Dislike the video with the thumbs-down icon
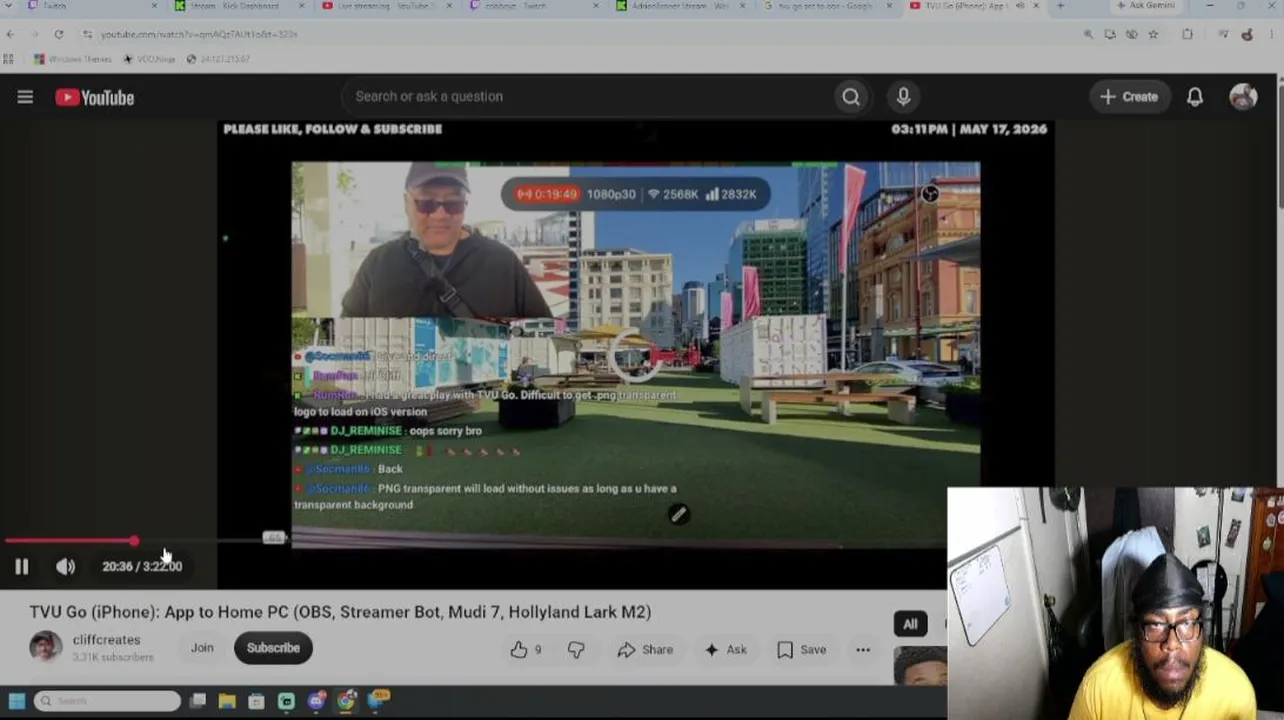The width and height of the screenshot is (1284, 720). point(576,650)
